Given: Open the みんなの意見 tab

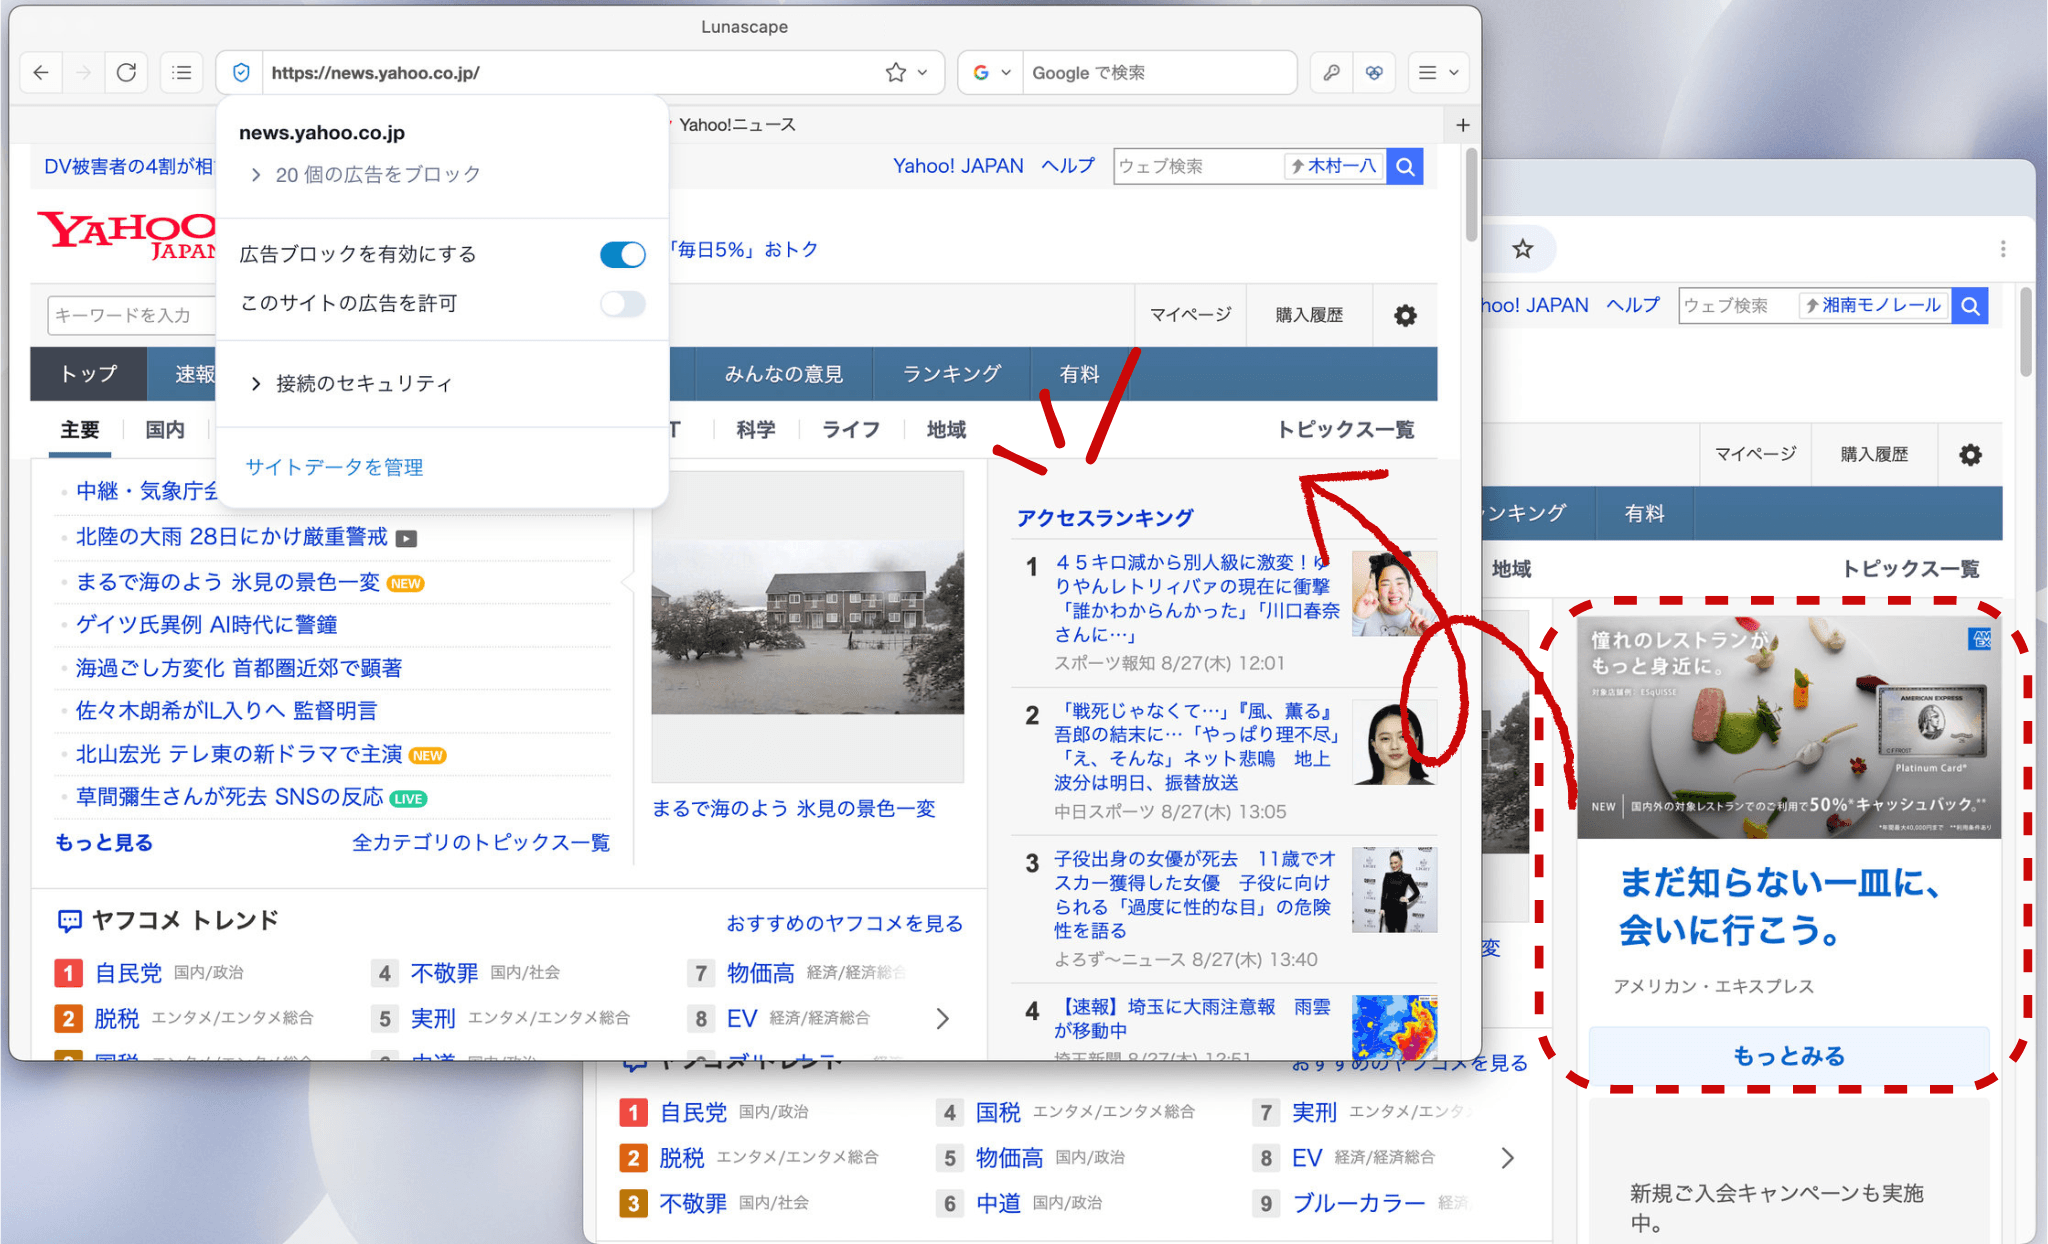Looking at the screenshot, I should tap(783, 374).
